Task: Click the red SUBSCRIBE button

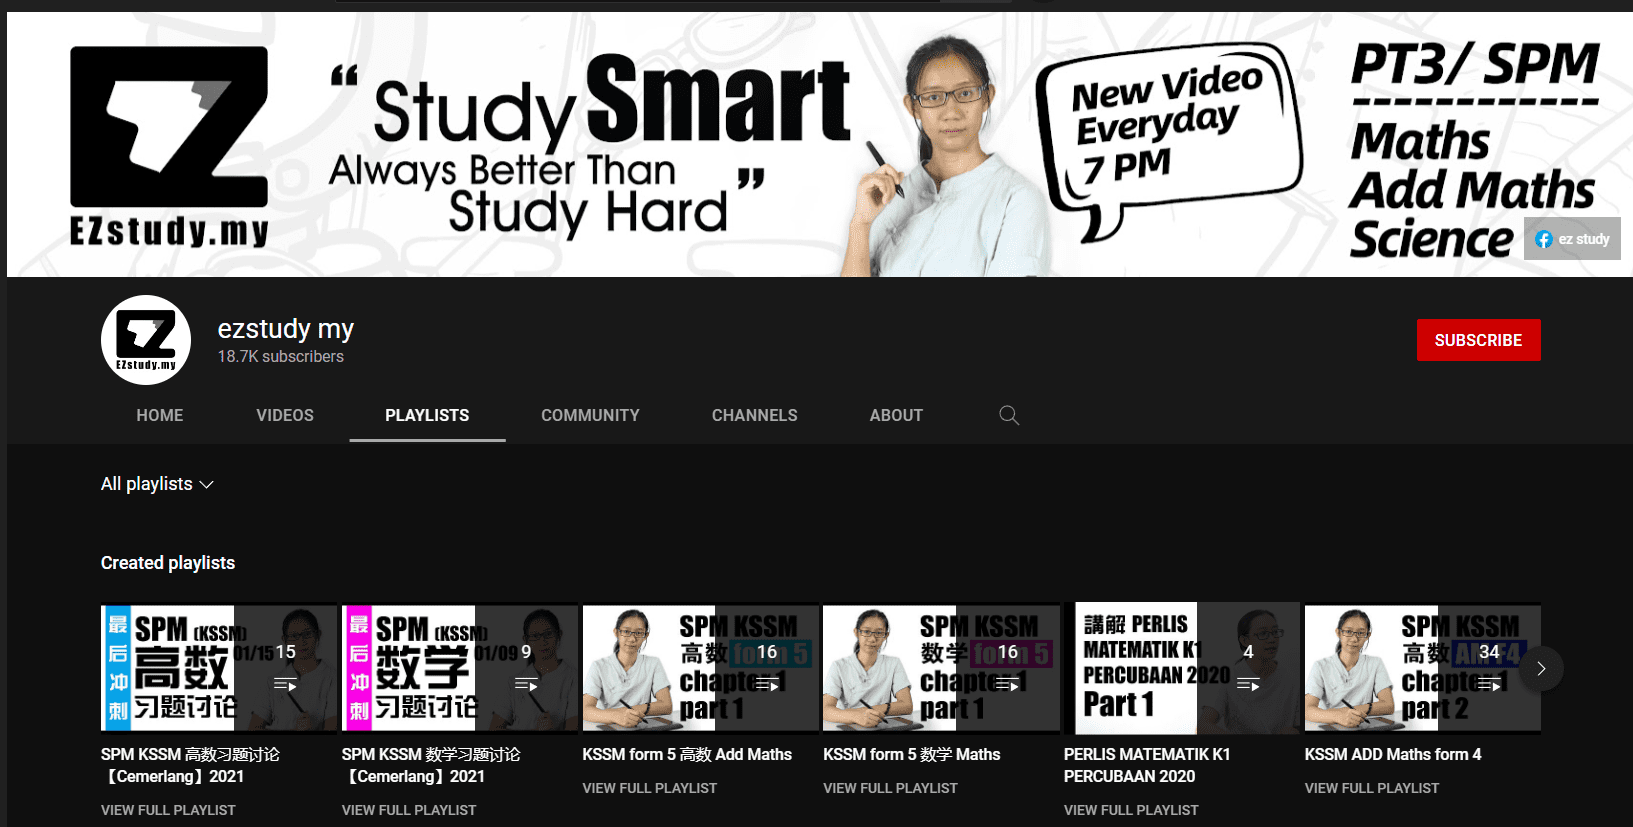Action: [x=1478, y=340]
